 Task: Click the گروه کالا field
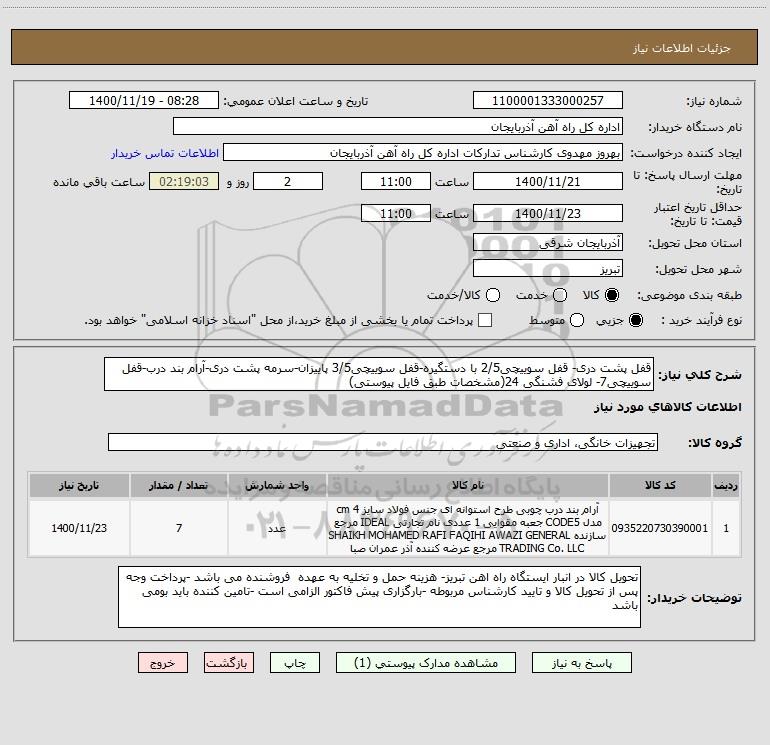(x=383, y=442)
